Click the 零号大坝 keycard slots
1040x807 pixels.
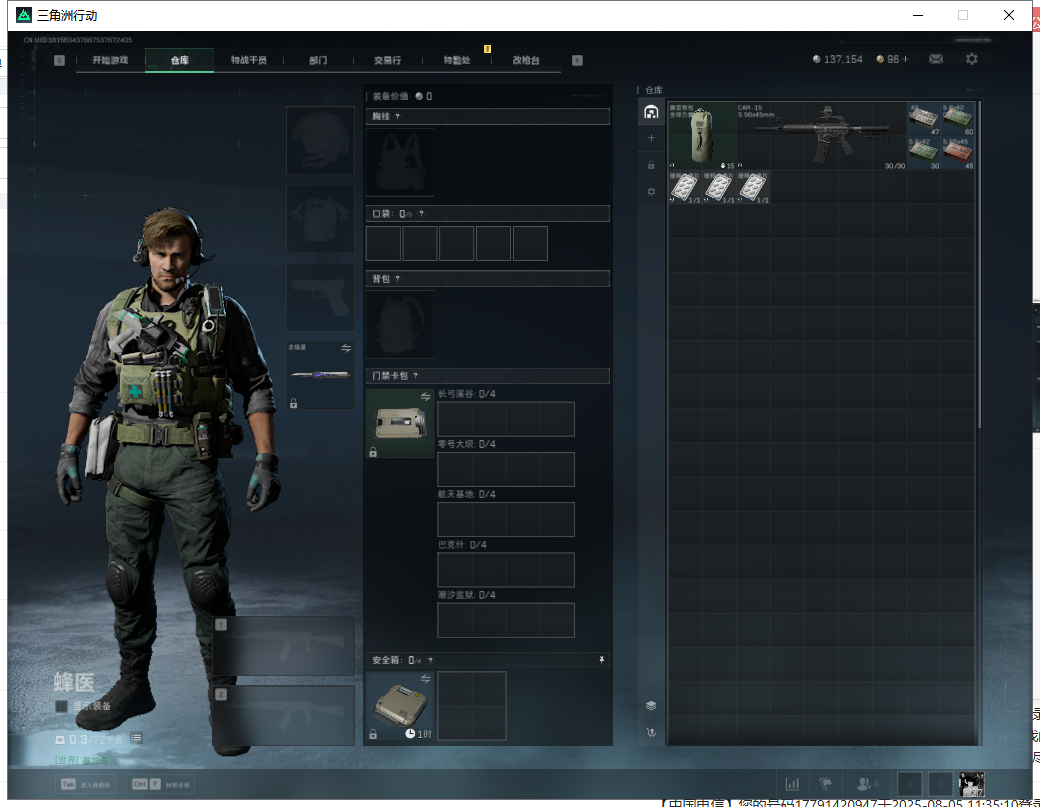coord(506,469)
